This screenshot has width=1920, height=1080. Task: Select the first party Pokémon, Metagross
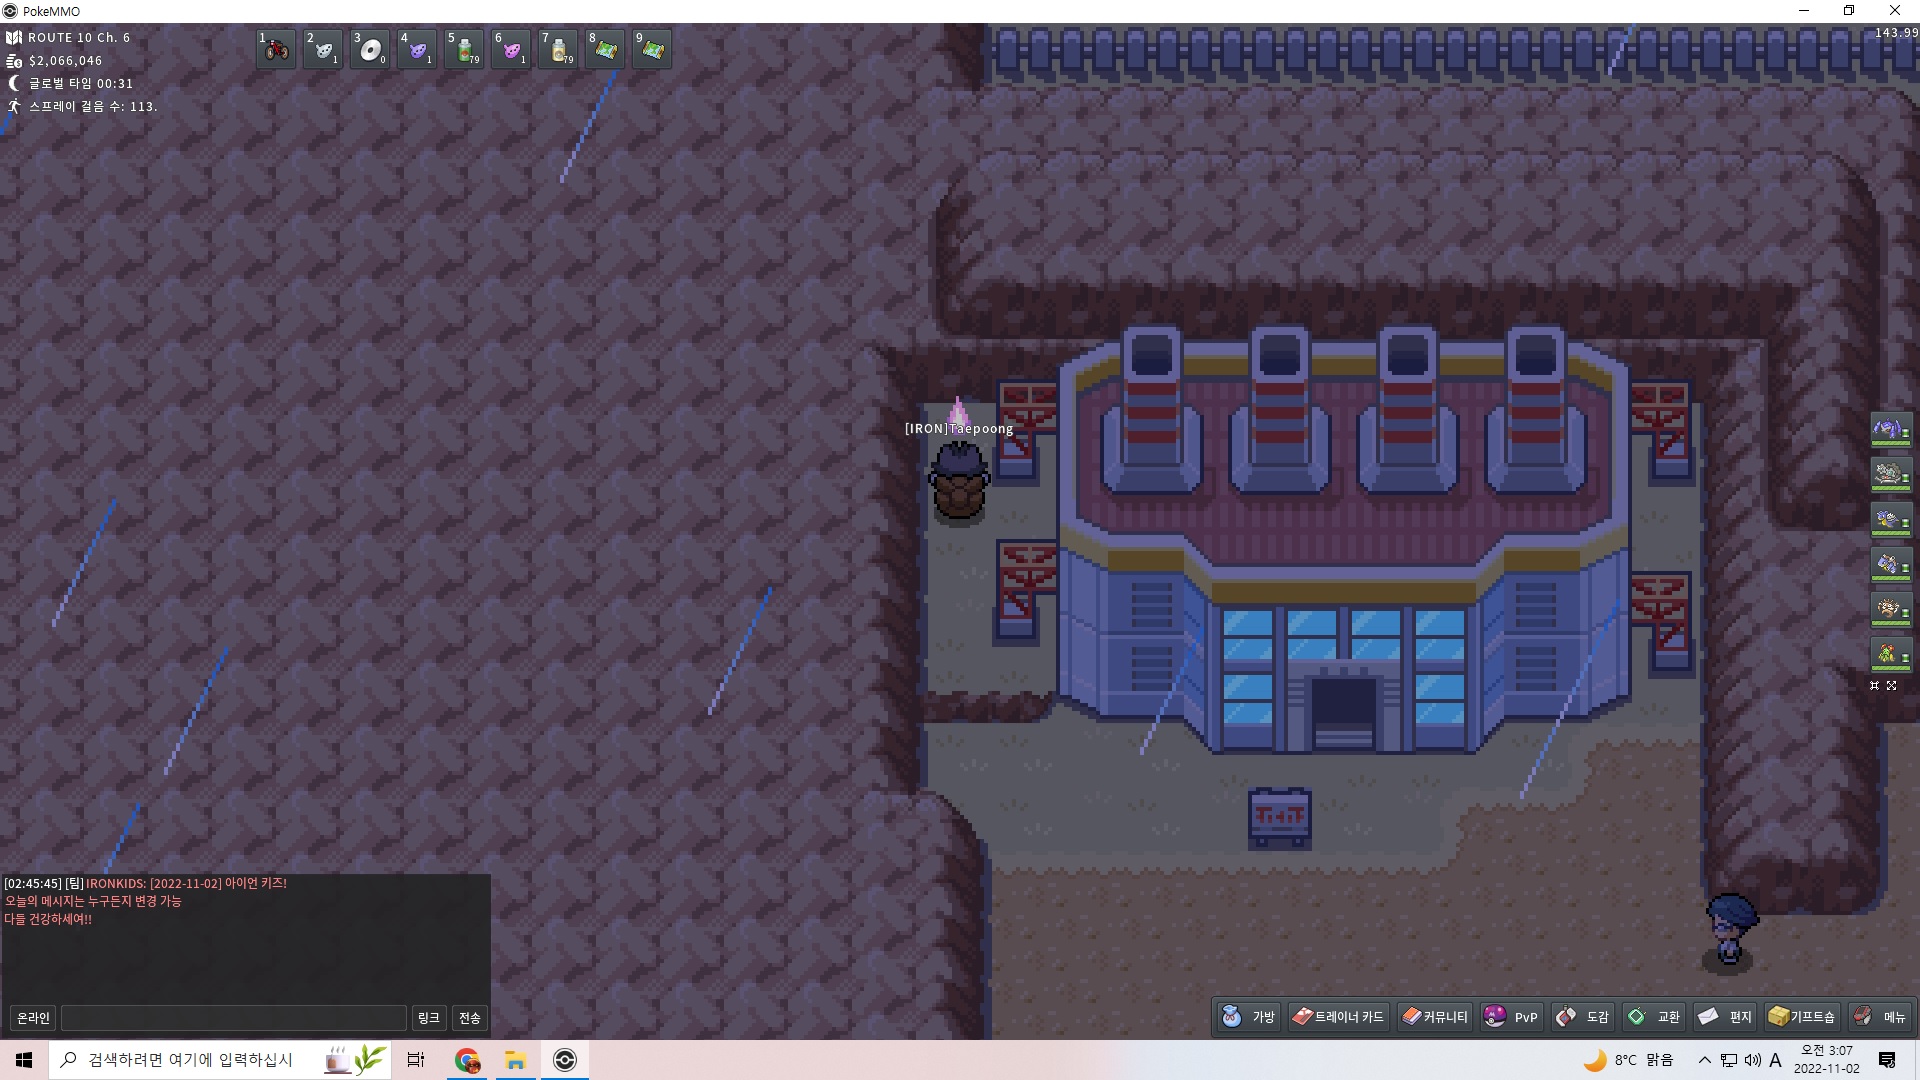pyautogui.click(x=1889, y=431)
